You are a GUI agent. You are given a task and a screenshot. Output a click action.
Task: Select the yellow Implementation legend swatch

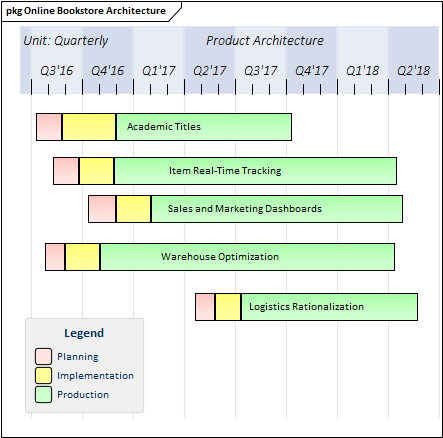point(43,375)
